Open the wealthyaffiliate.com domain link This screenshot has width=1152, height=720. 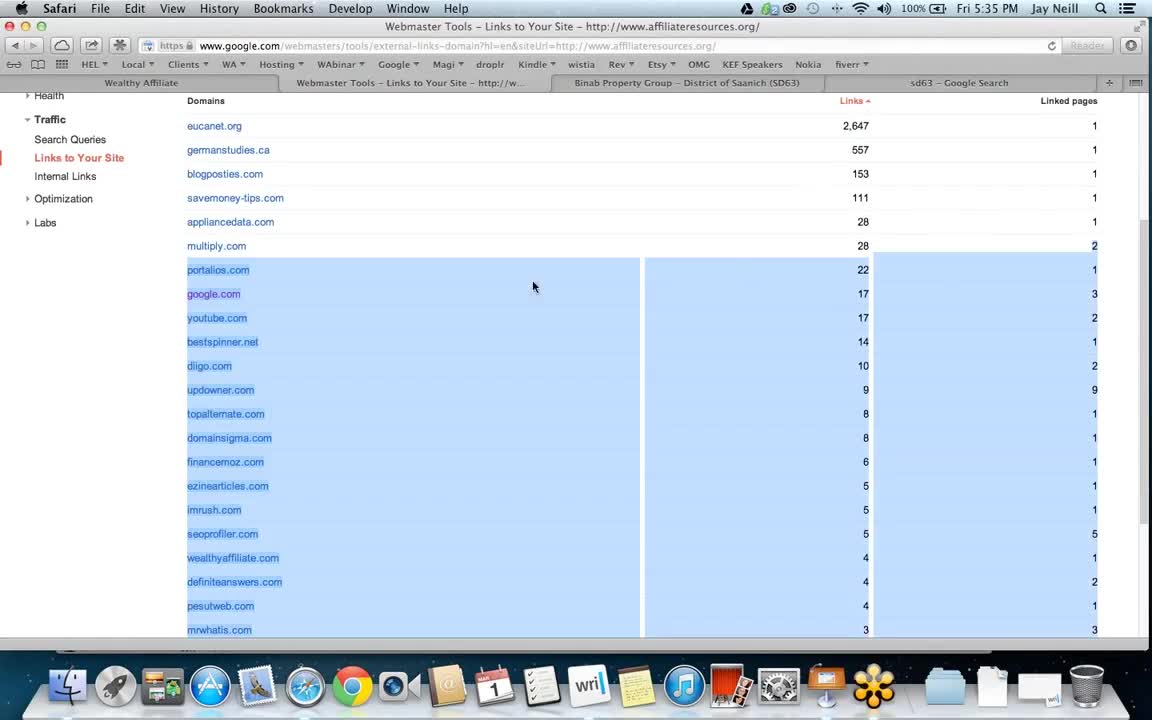click(x=233, y=558)
